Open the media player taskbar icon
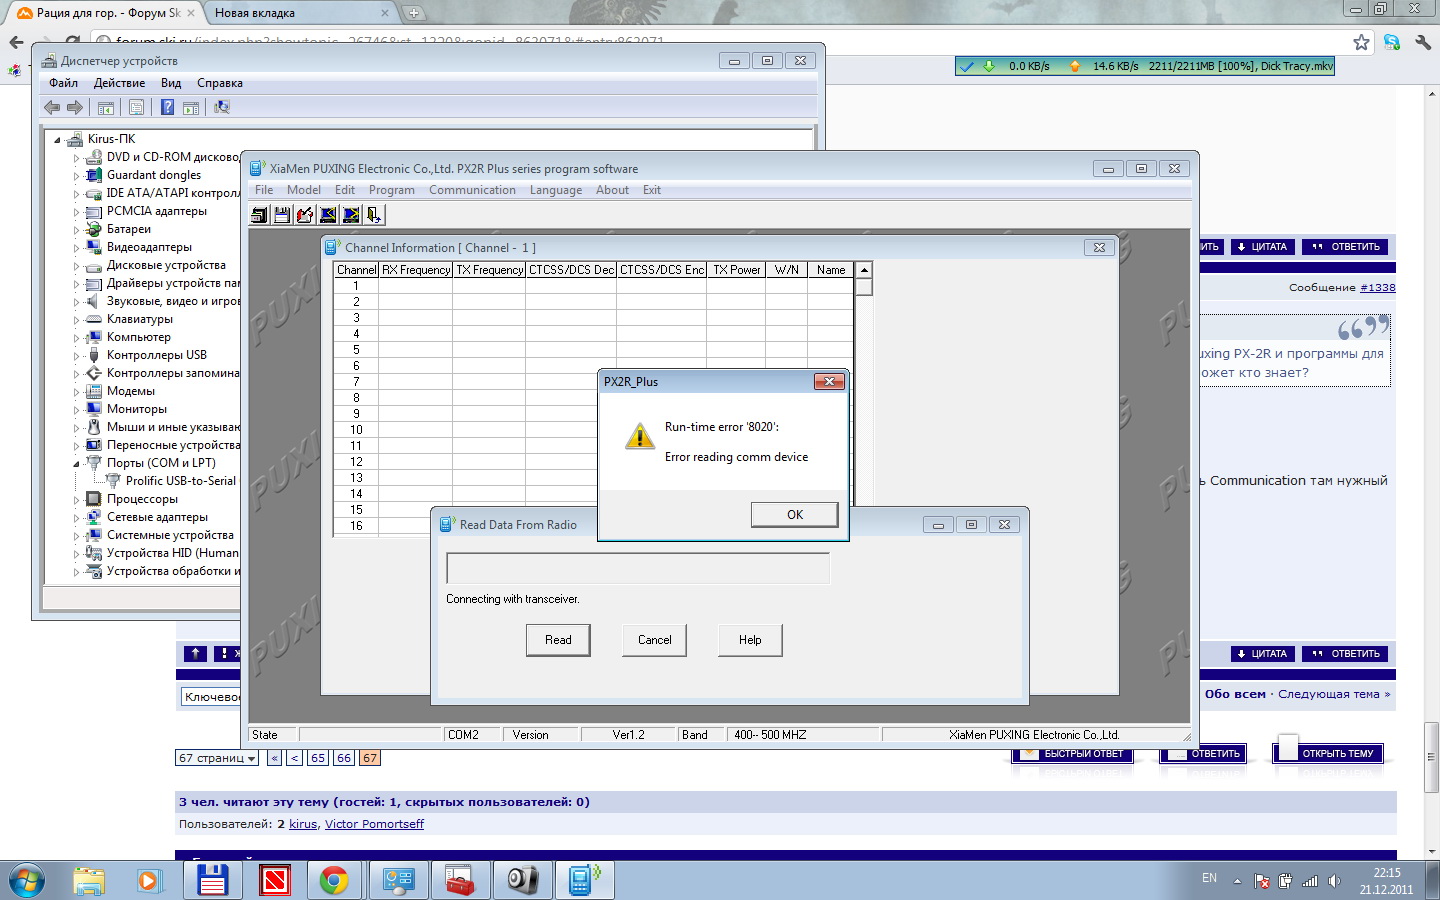 pyautogui.click(x=149, y=880)
